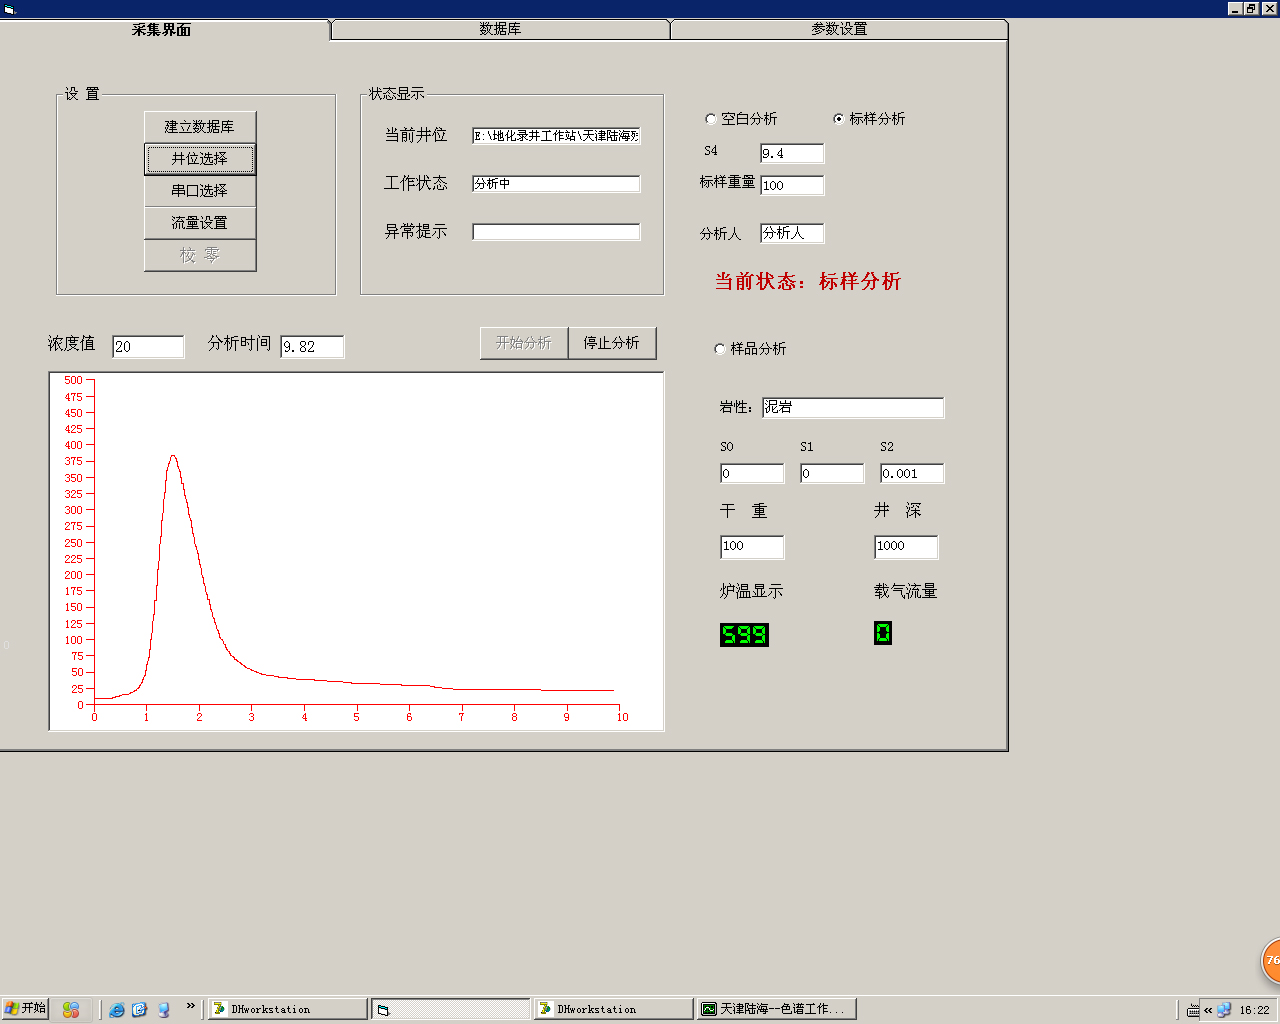The width and height of the screenshot is (1280, 1024).
Task: Click the 当前状态: 标样分析 red text
Action: click(x=808, y=281)
